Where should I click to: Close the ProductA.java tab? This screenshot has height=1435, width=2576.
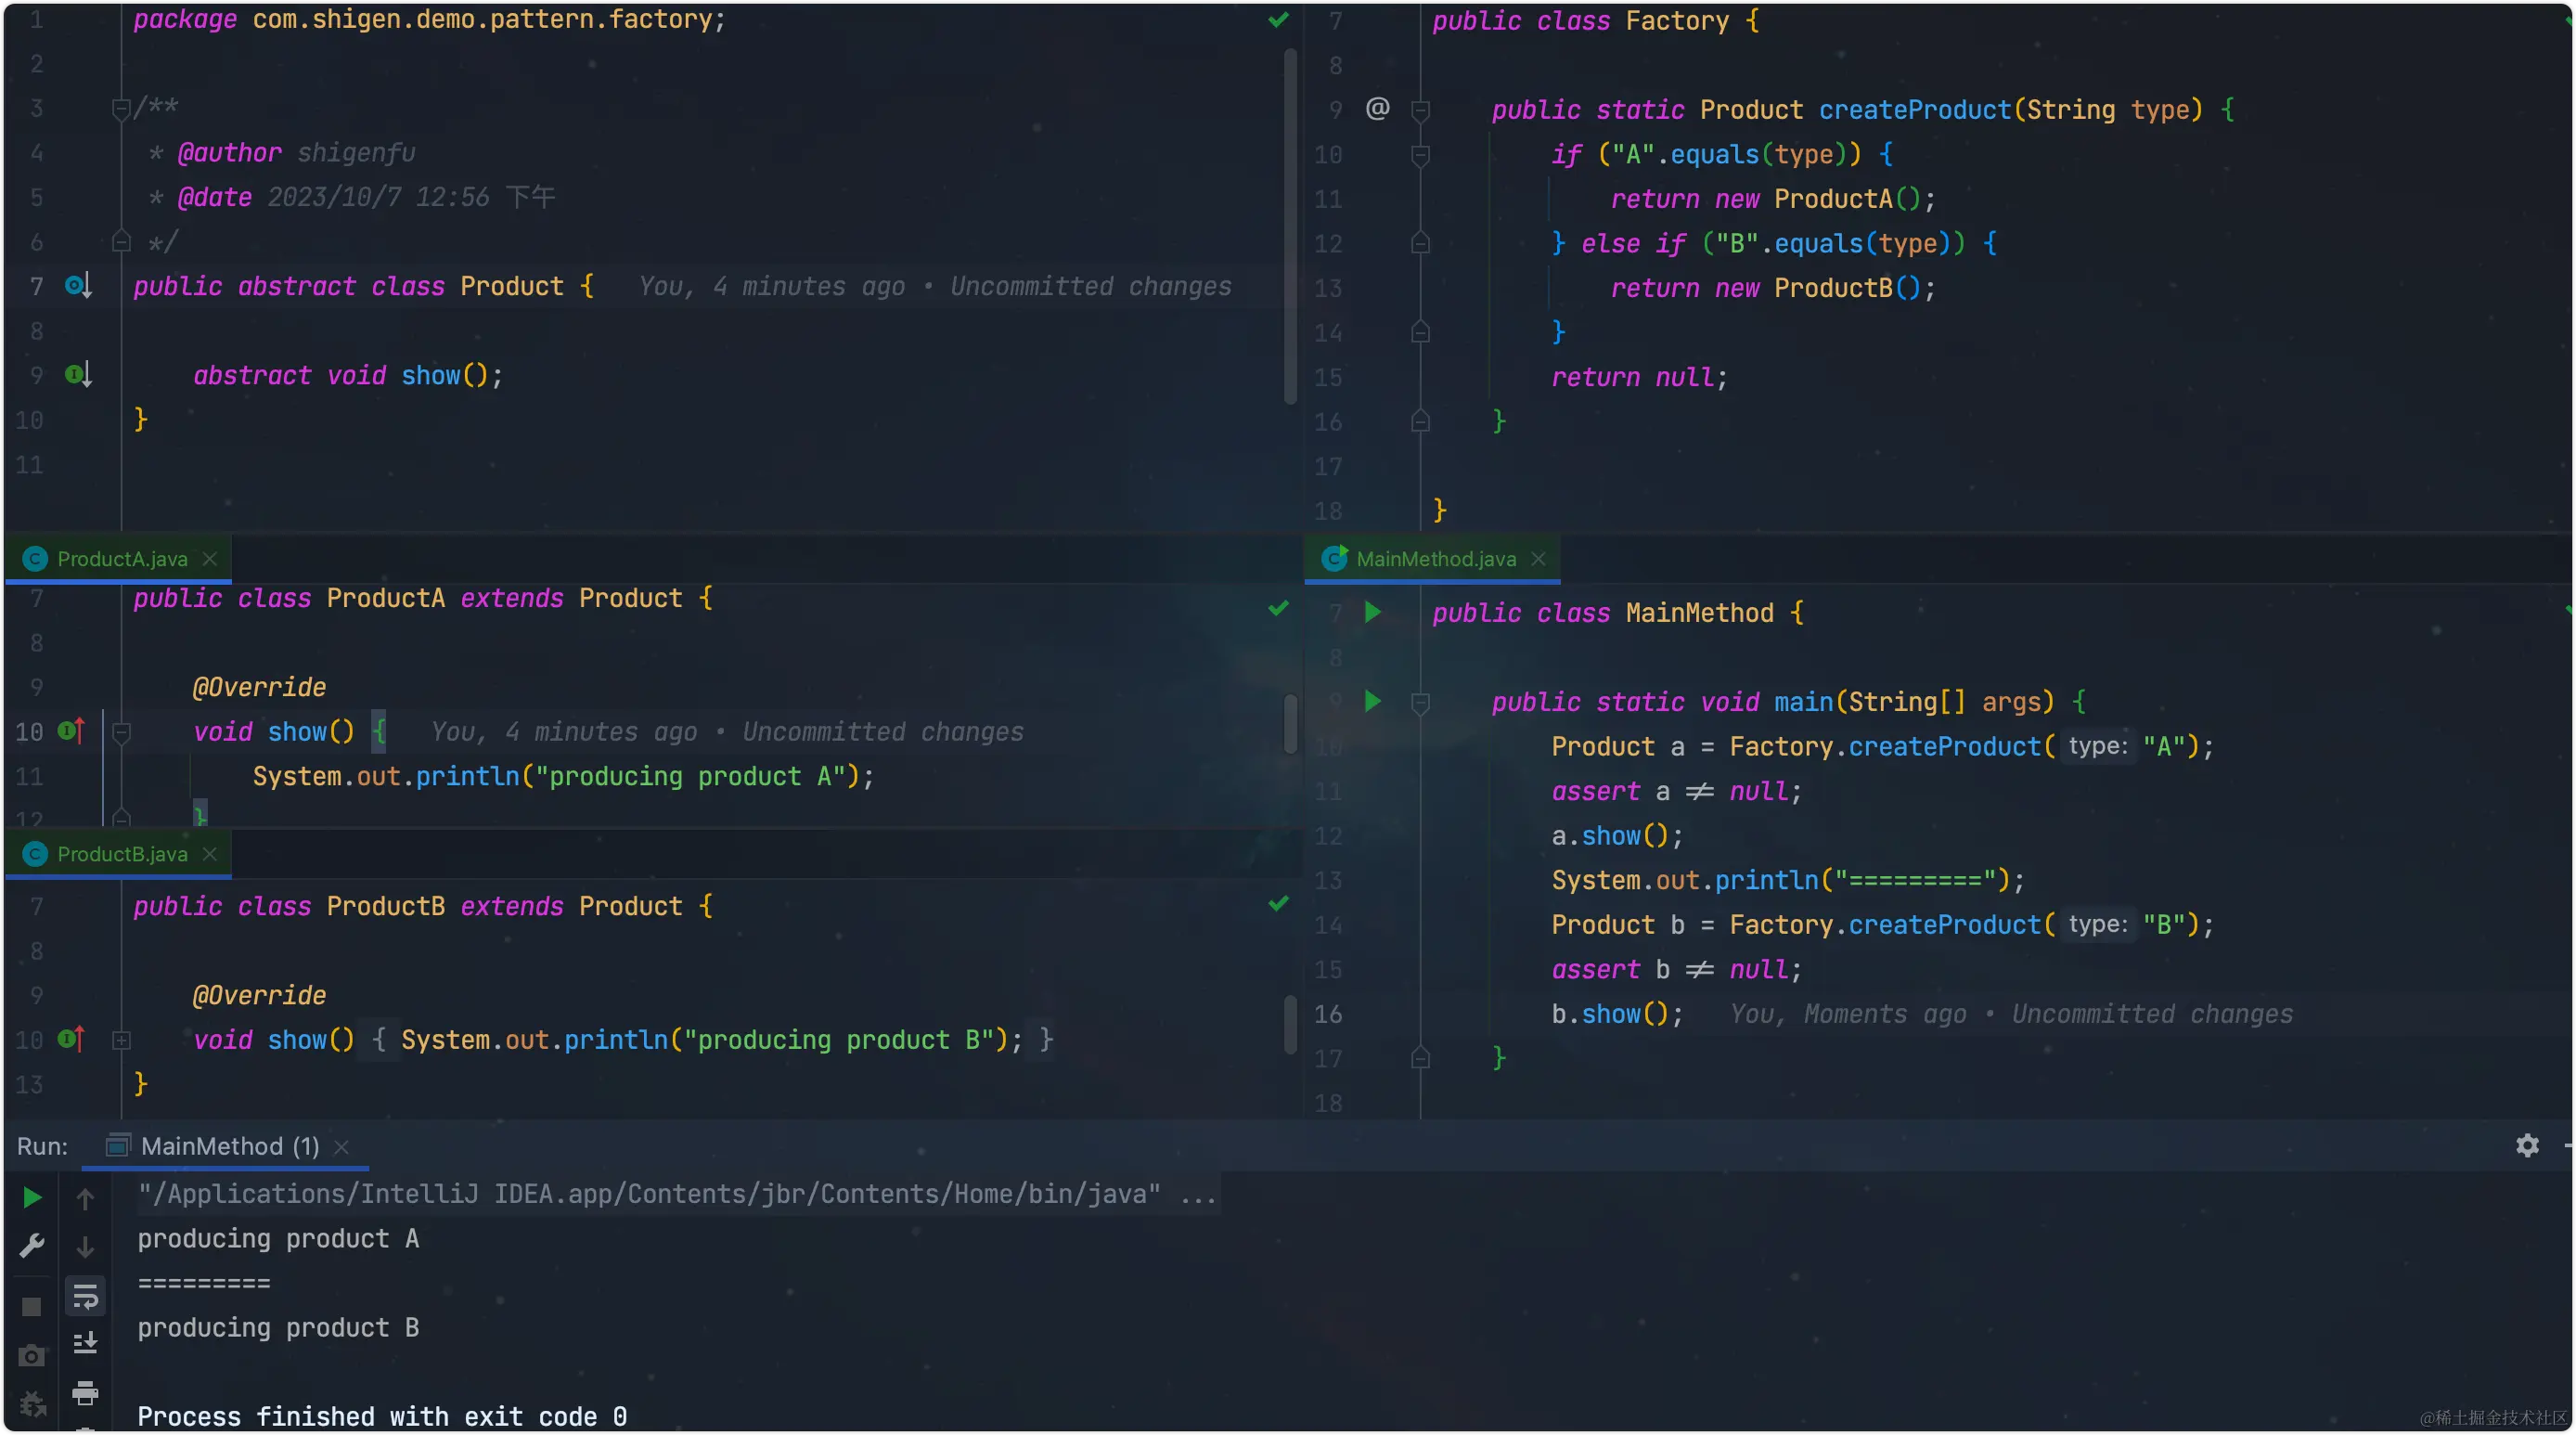pos(210,559)
